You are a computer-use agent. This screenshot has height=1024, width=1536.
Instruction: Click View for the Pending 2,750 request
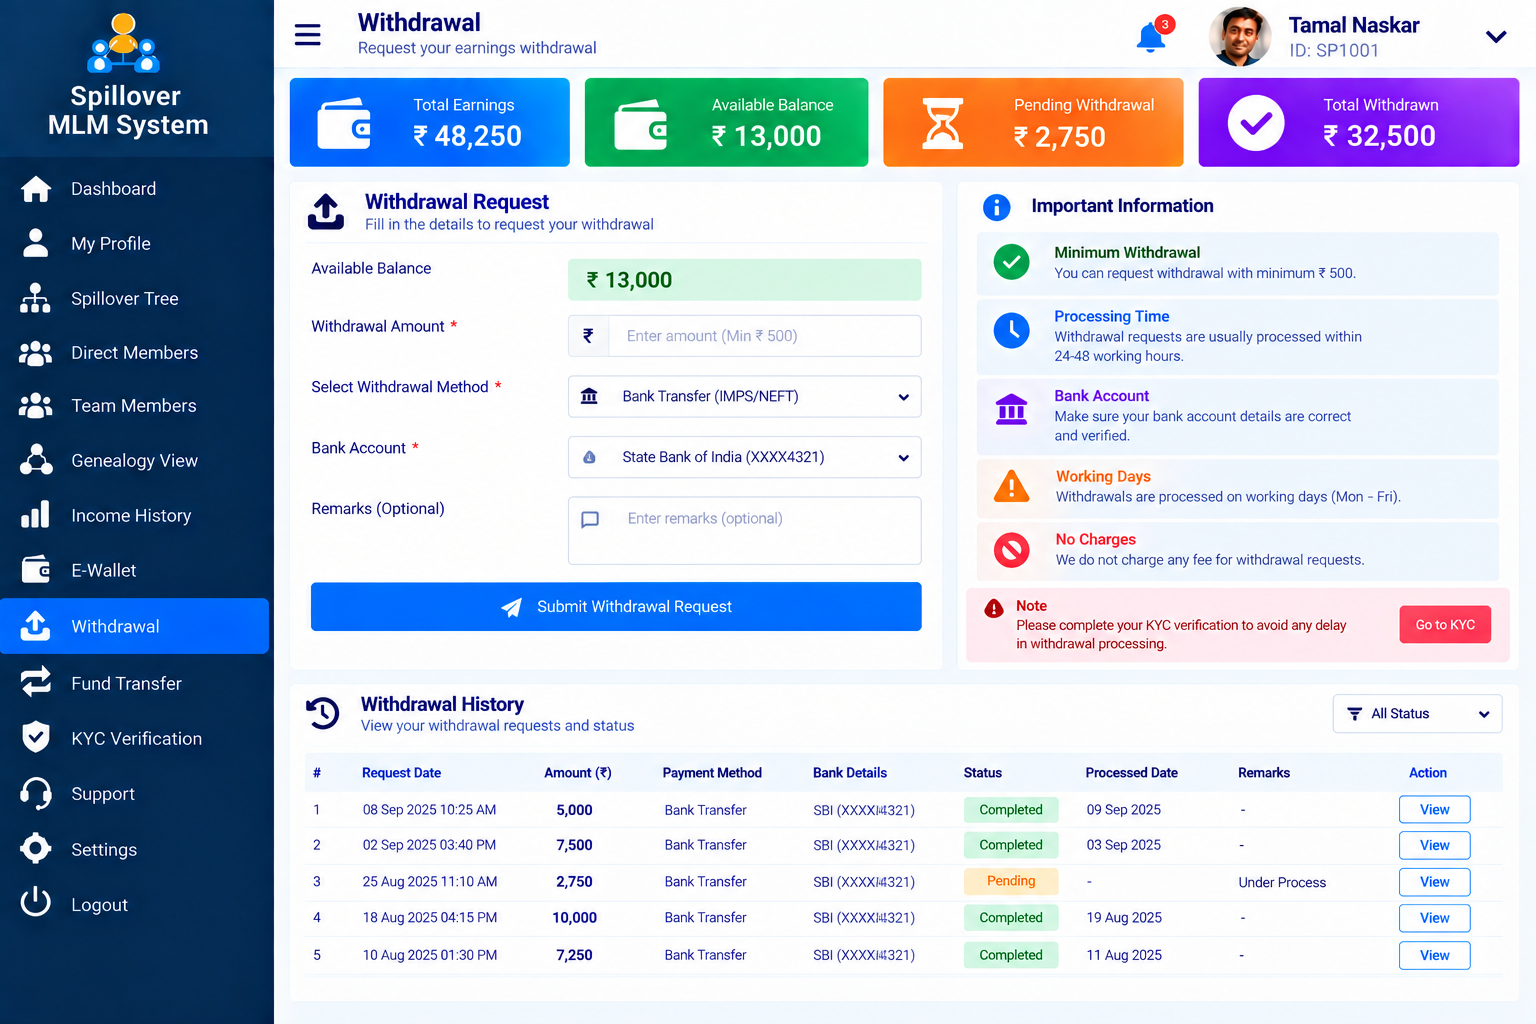[x=1434, y=882]
